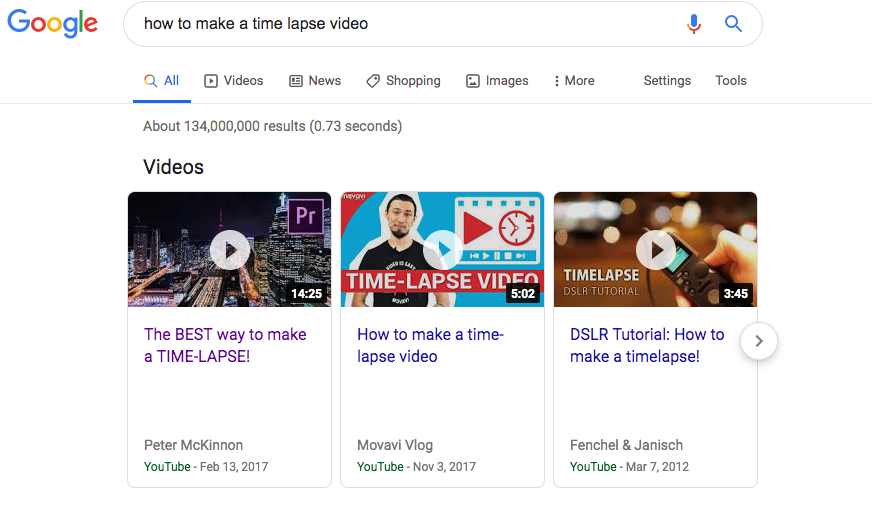Open 'How to make a time-lapse video' link
Image resolution: width=872 pixels, height=517 pixels.
click(430, 345)
